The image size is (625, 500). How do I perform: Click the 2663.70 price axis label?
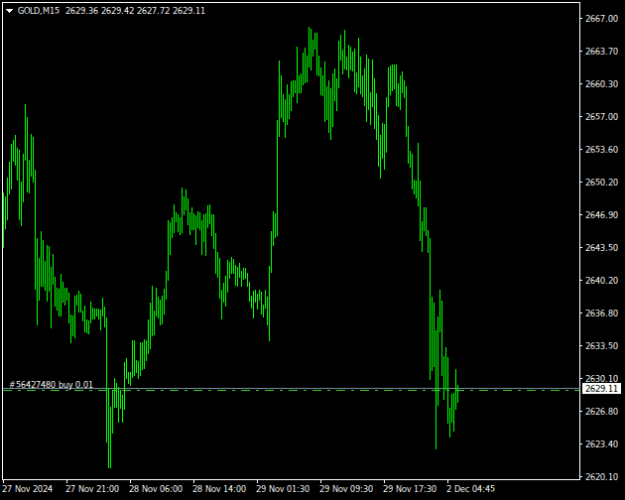click(601, 51)
